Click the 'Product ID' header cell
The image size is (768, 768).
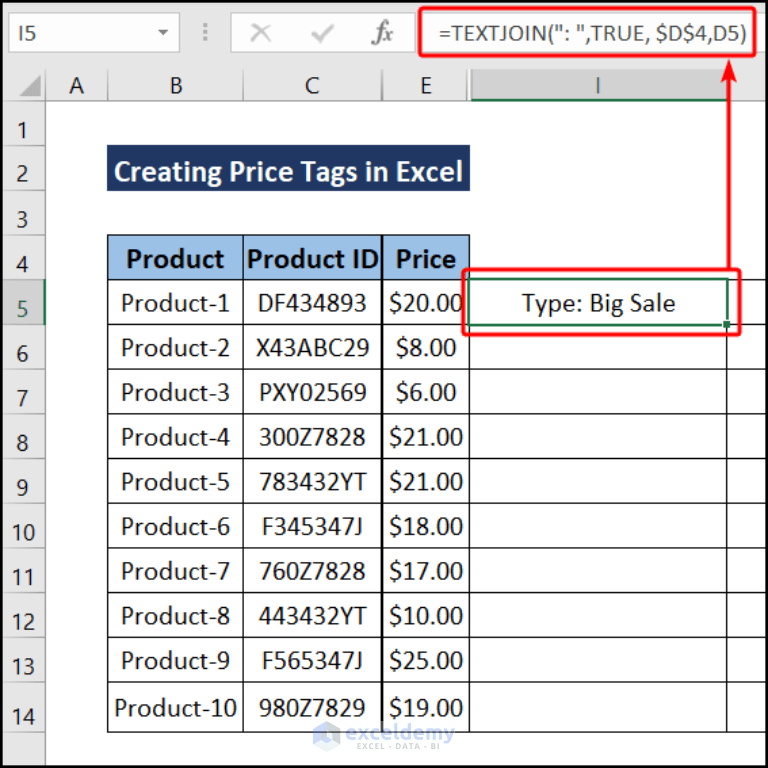point(312,258)
